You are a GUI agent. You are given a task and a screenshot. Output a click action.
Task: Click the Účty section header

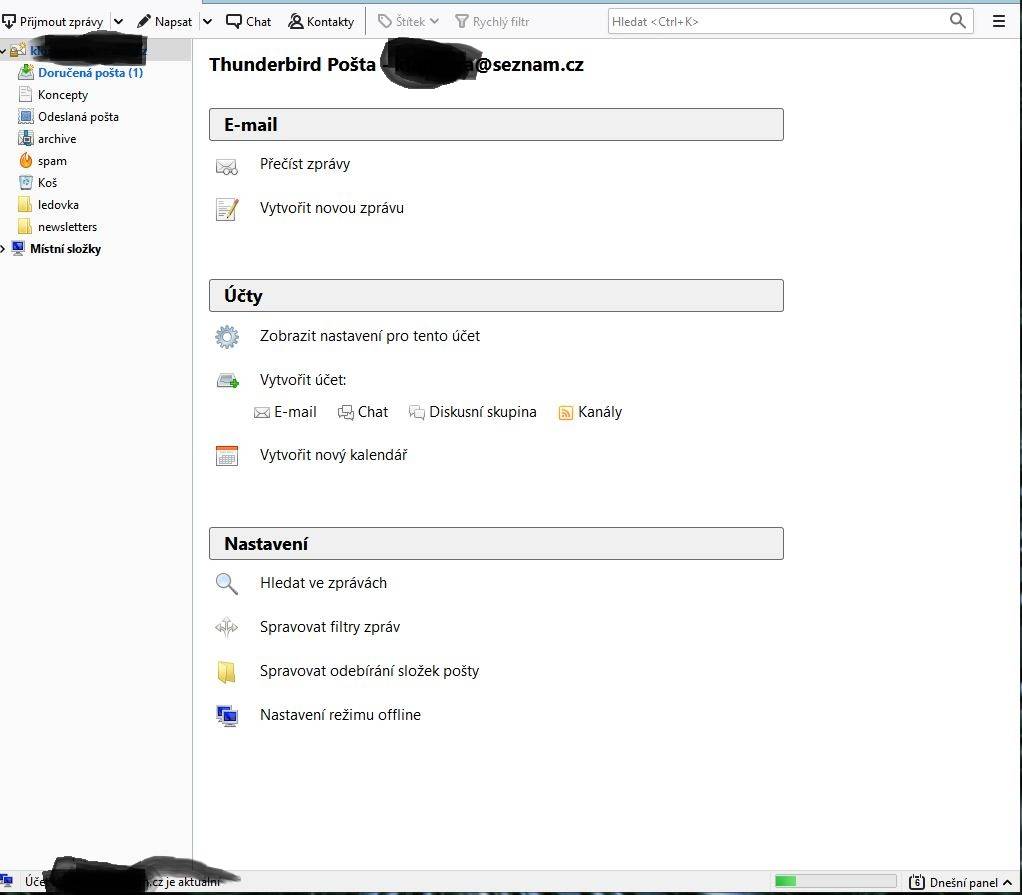tap(496, 295)
